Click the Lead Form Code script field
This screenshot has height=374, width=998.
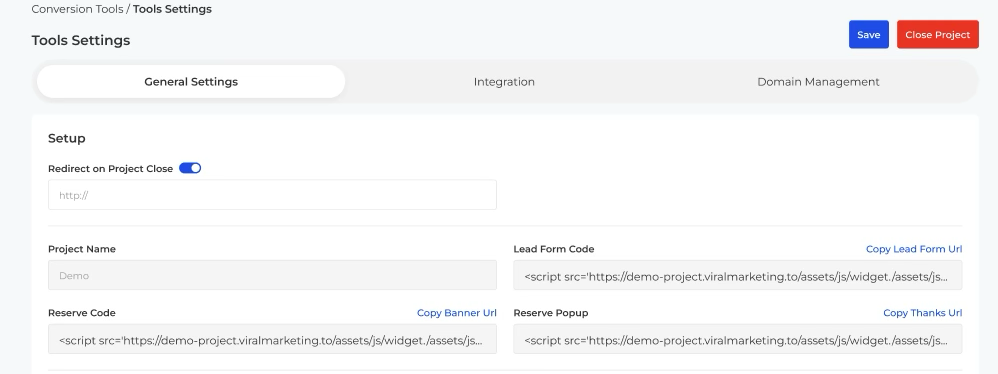coord(738,275)
